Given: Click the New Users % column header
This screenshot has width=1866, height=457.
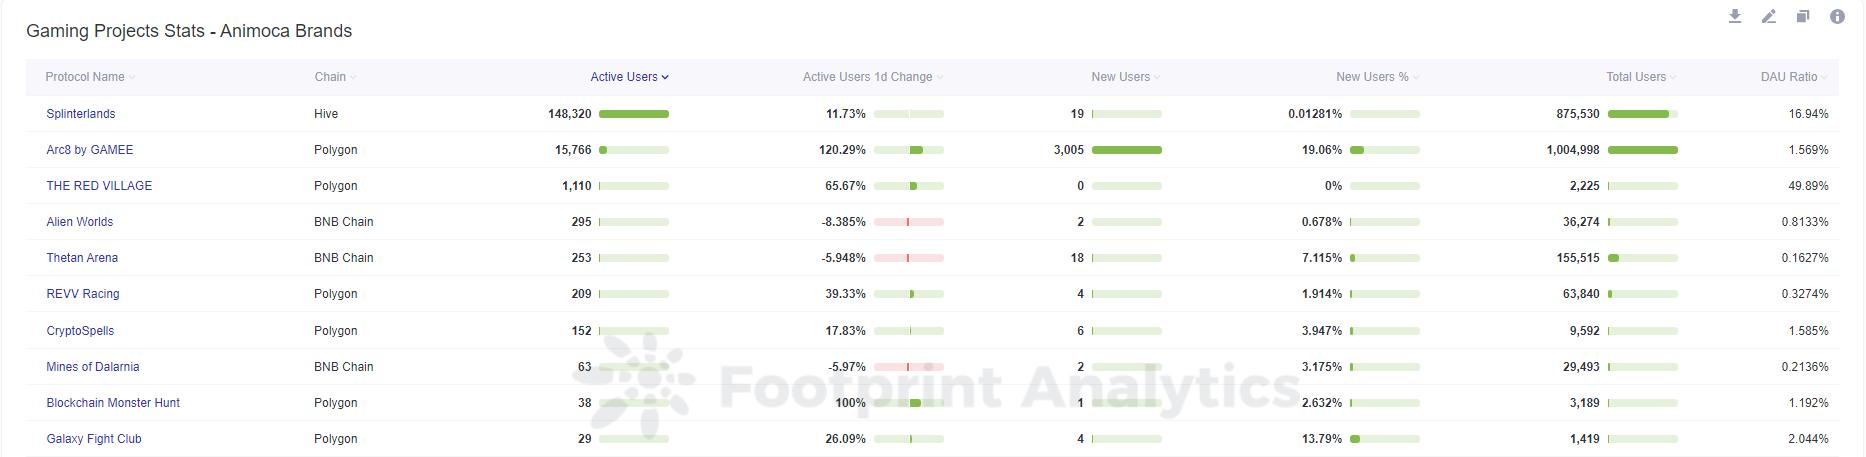Looking at the screenshot, I should 1371,77.
